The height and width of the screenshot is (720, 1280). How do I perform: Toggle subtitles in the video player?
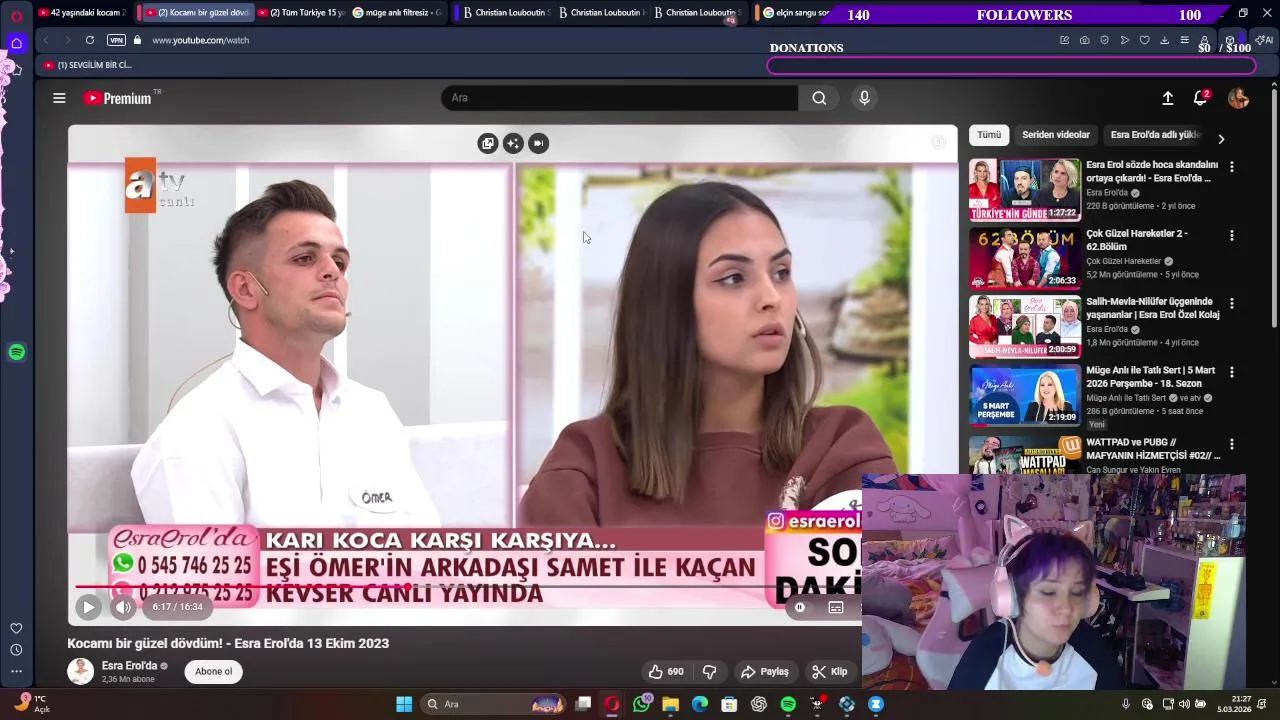[836, 607]
